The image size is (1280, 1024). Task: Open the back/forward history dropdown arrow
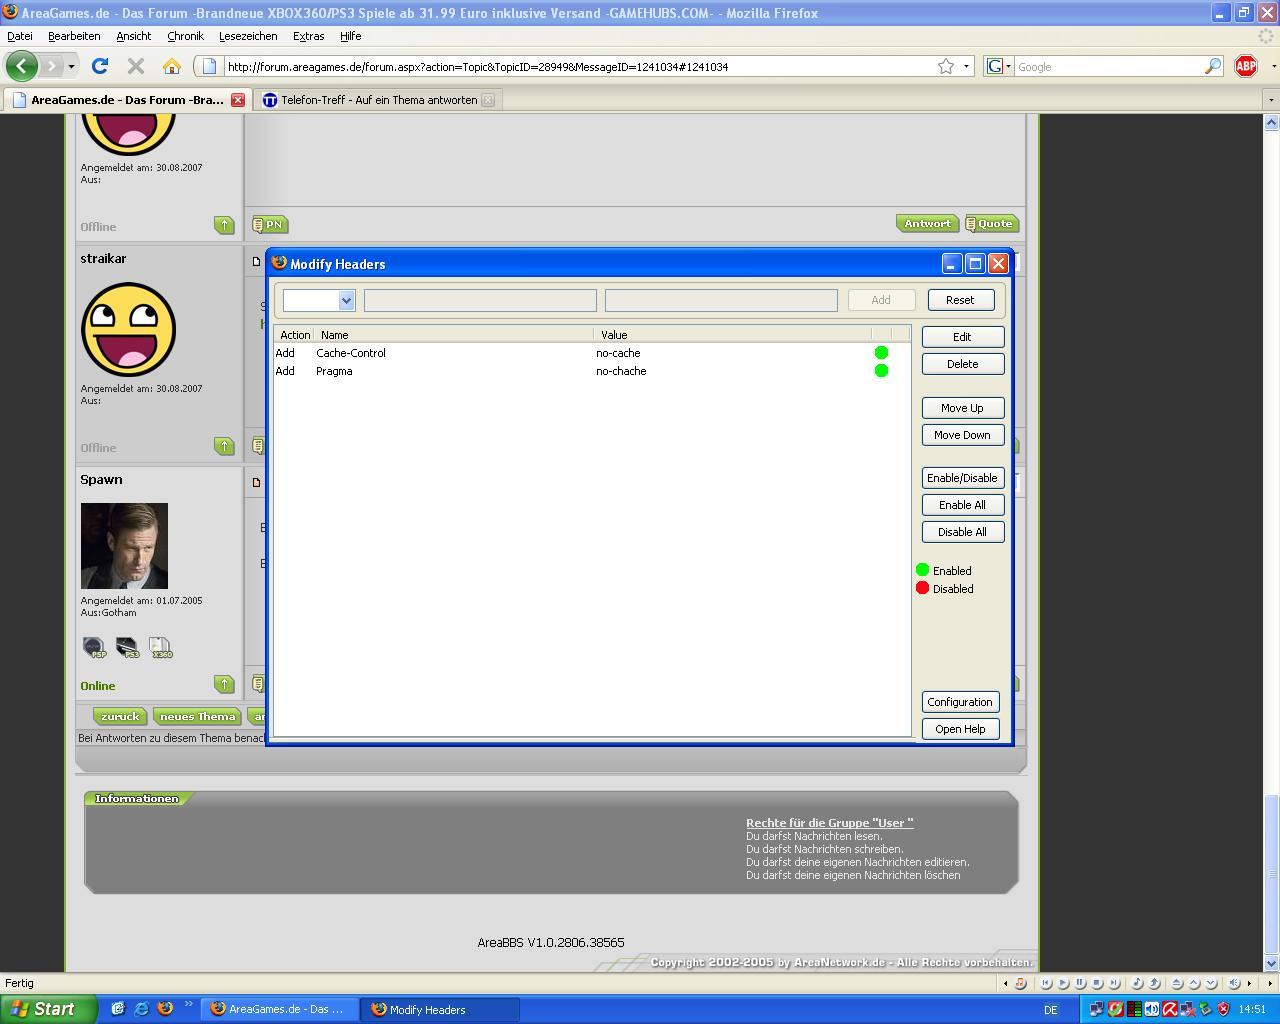(x=71, y=66)
